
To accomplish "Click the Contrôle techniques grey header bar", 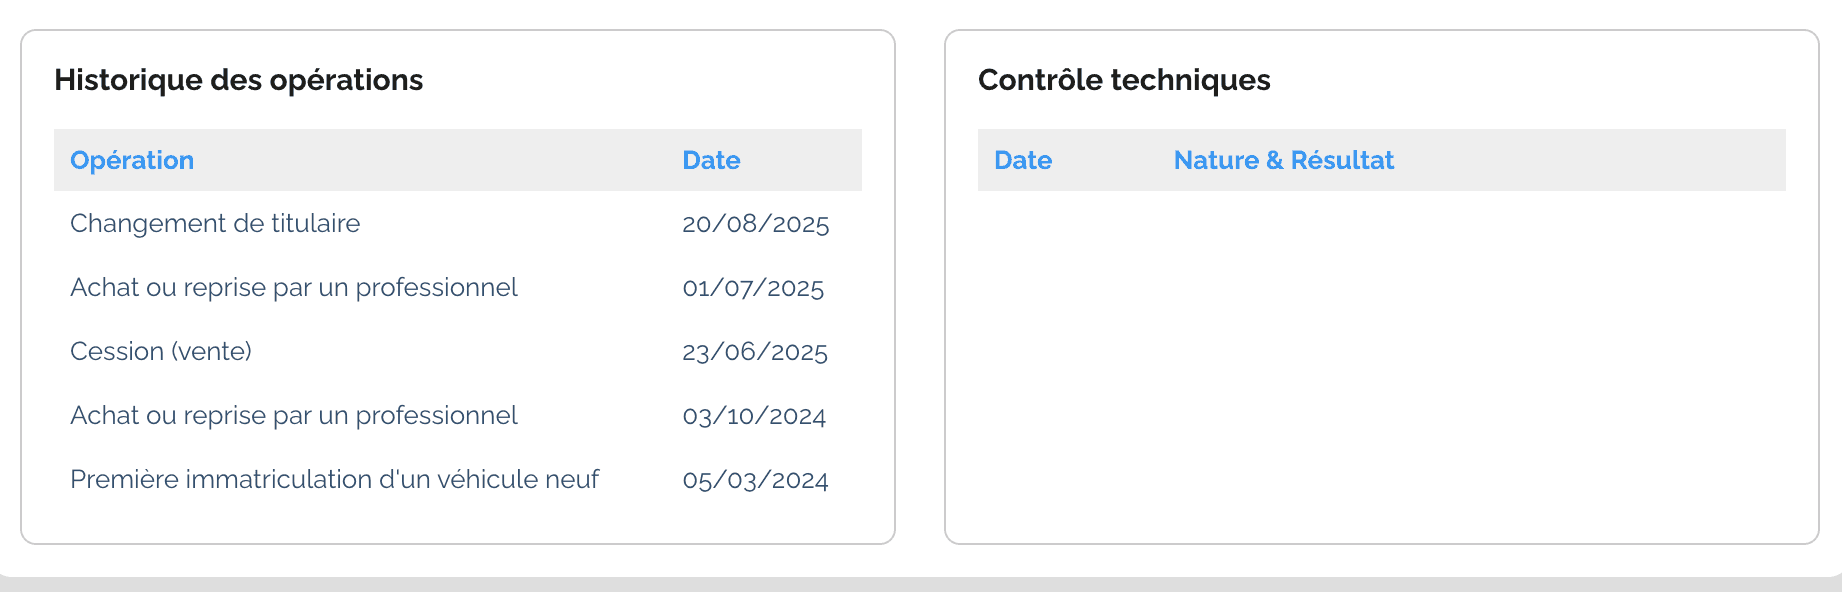I will click(1600, 160).
